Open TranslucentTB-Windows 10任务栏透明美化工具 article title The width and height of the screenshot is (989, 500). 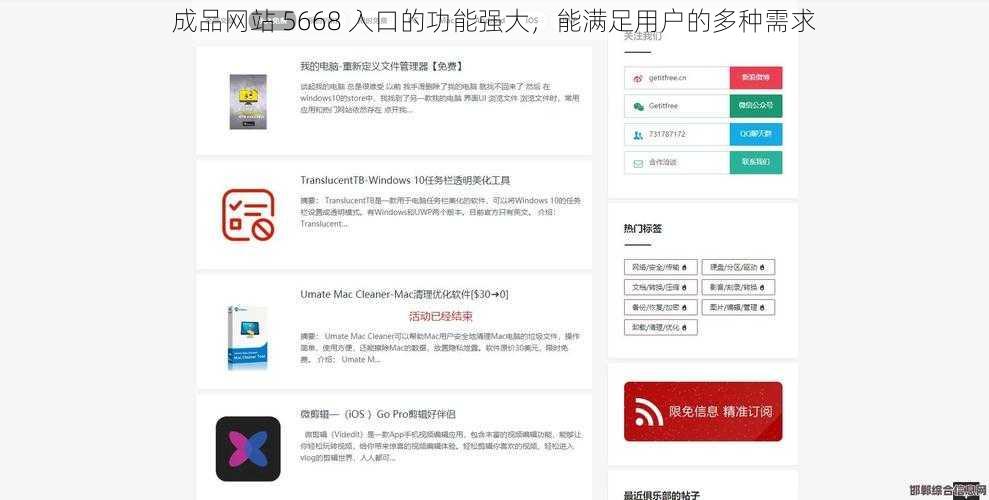(405, 180)
